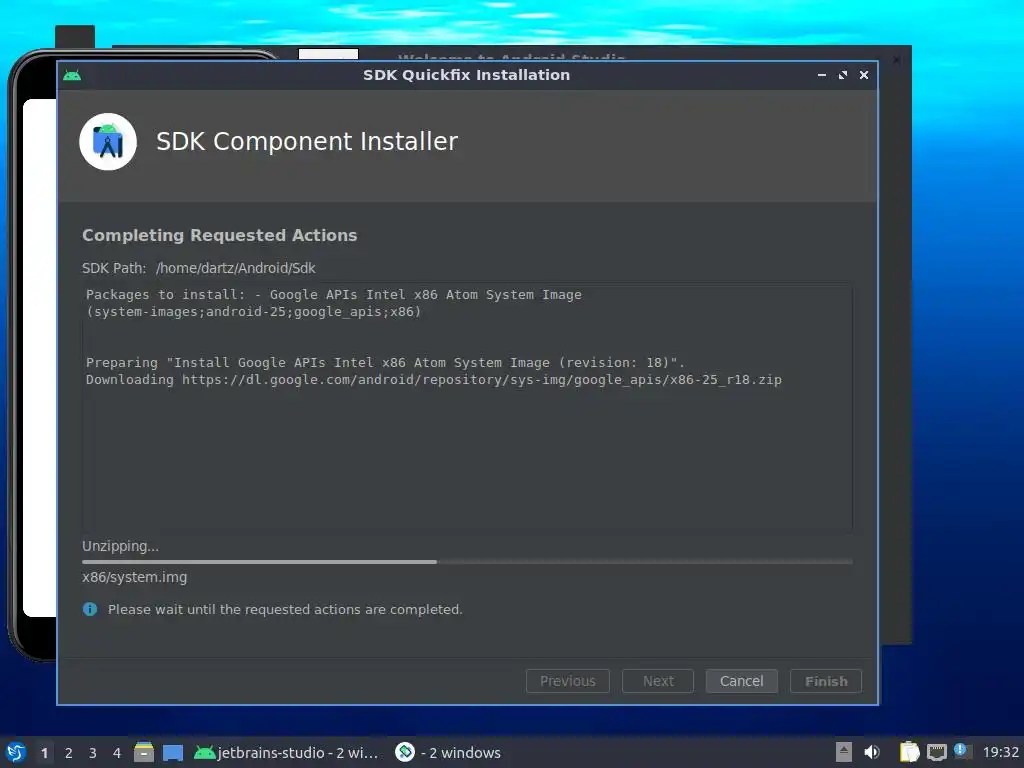Click the Android icon in dialog title bar
Image resolution: width=1024 pixels, height=768 pixels.
pos(72,75)
